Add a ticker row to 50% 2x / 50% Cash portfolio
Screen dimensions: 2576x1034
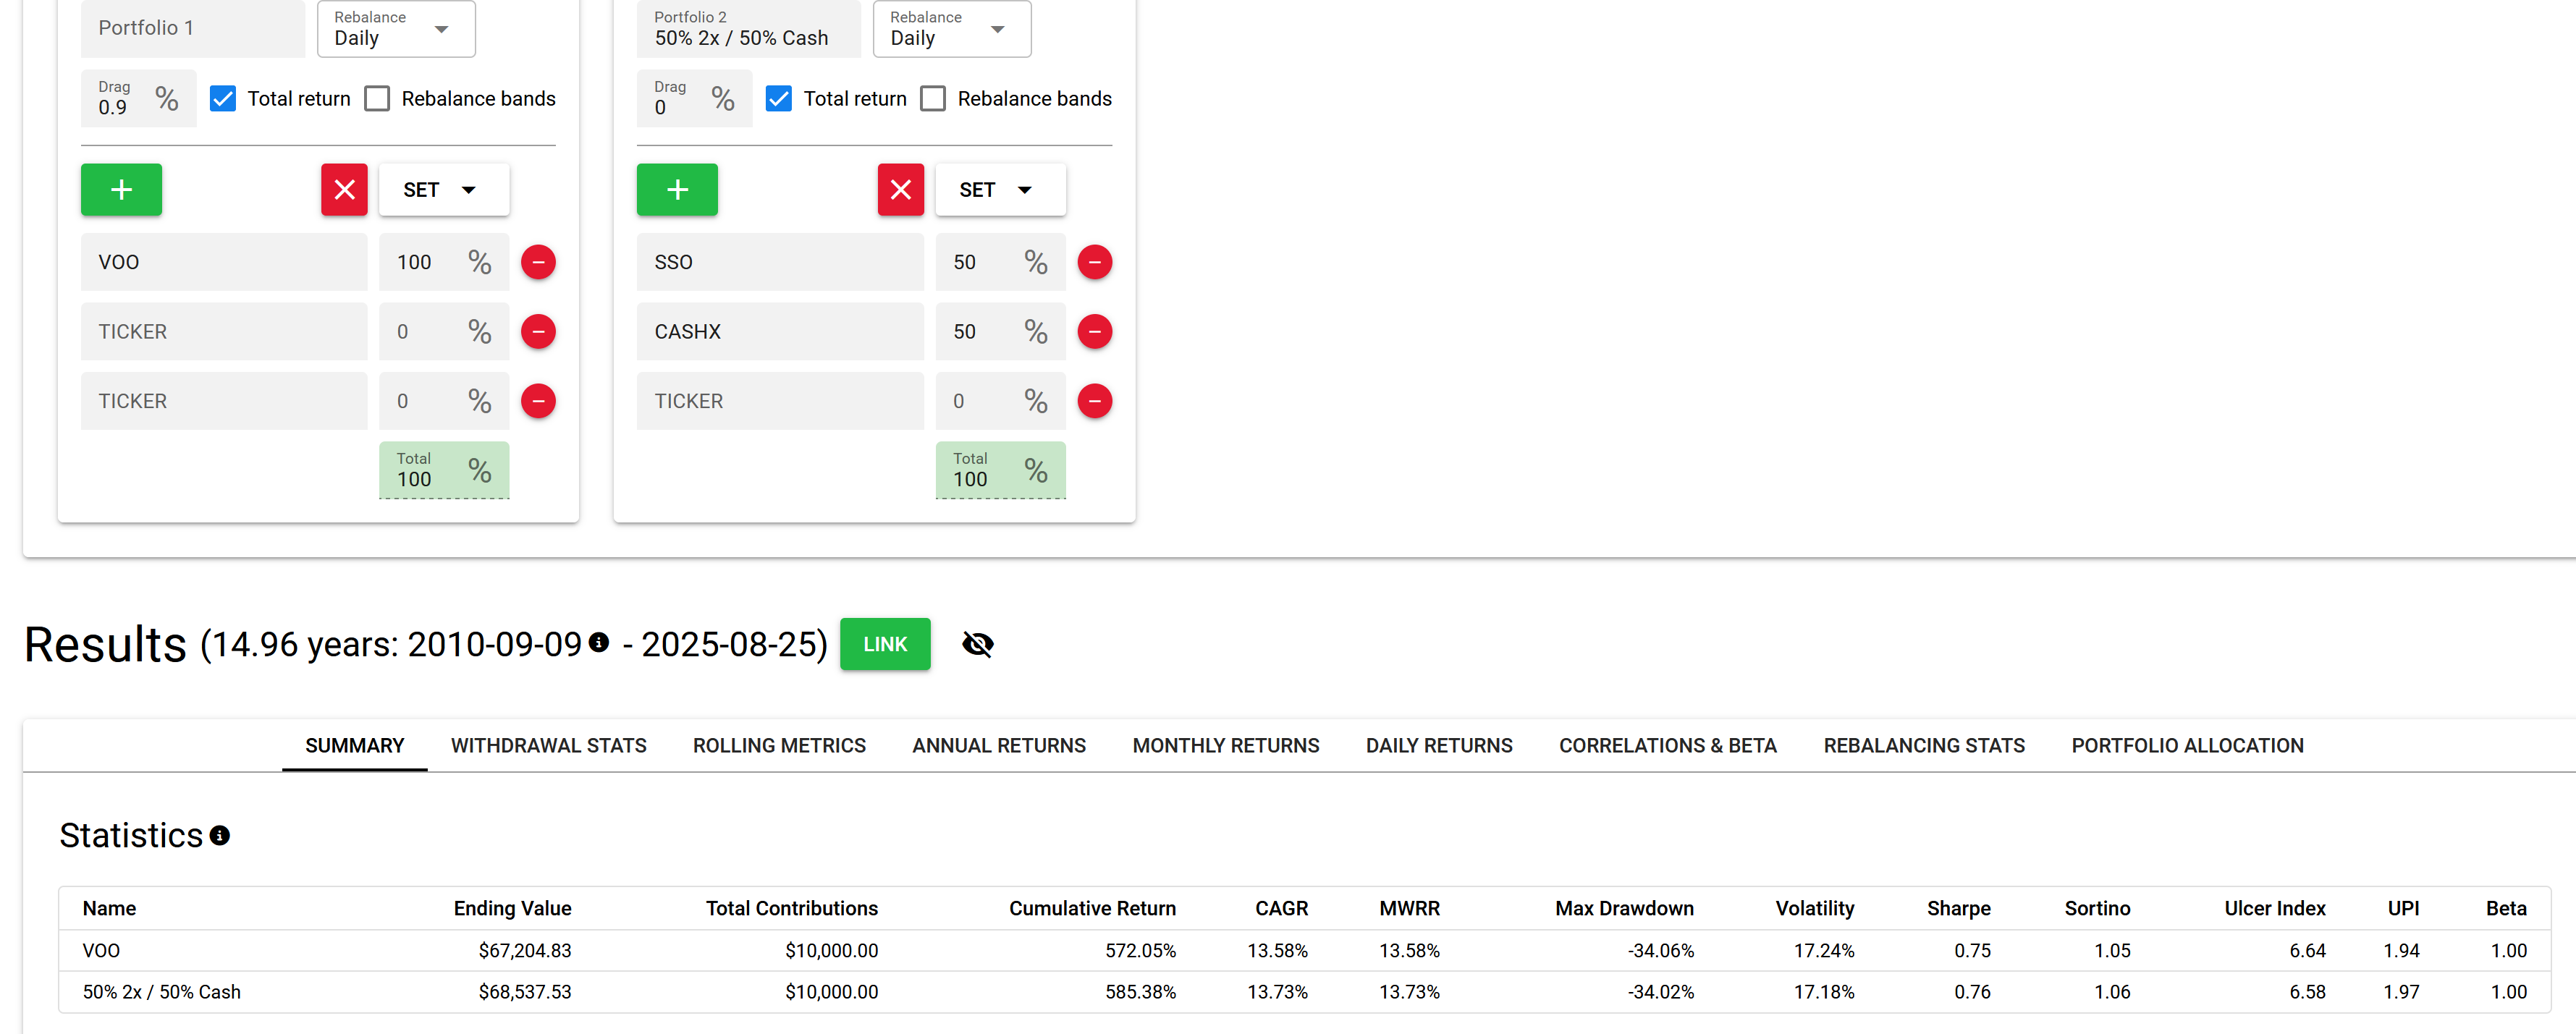(x=677, y=189)
